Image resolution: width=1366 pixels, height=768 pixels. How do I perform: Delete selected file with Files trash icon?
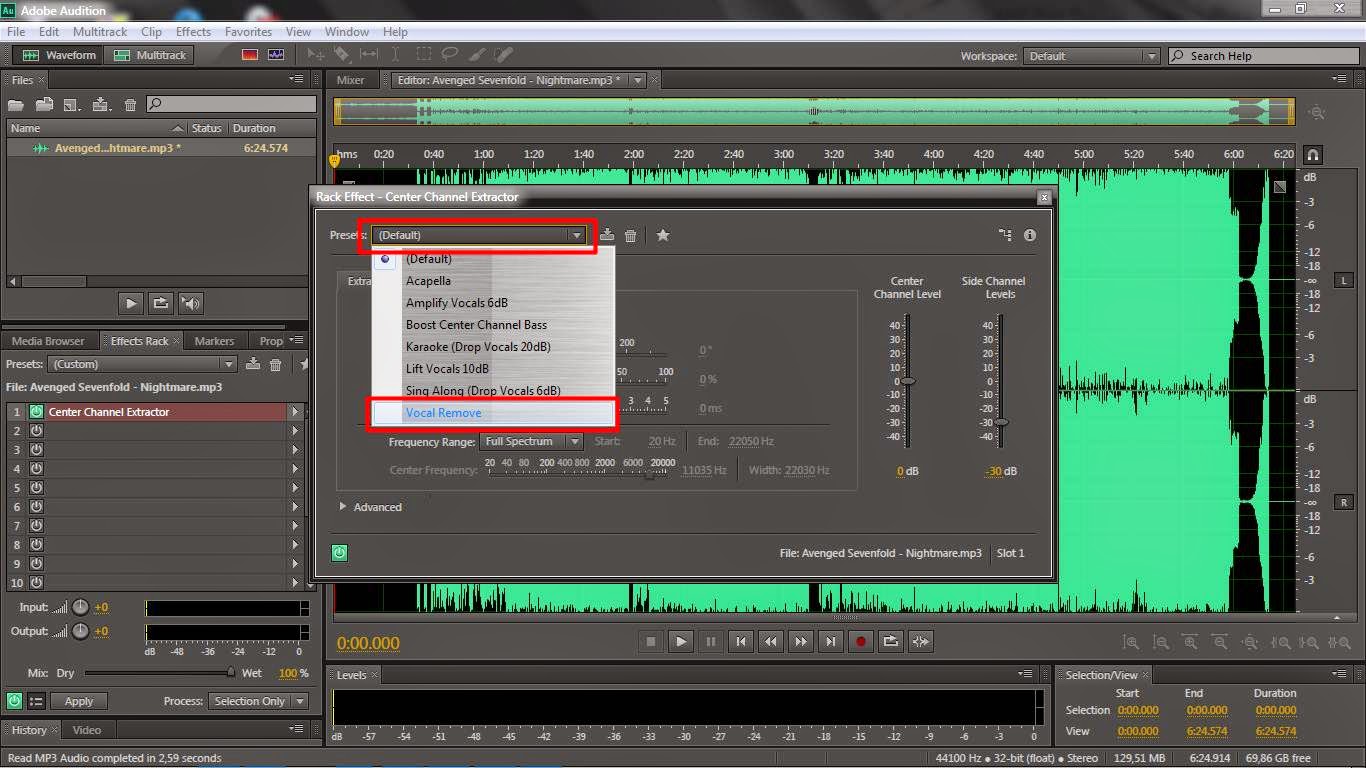pyautogui.click(x=130, y=104)
